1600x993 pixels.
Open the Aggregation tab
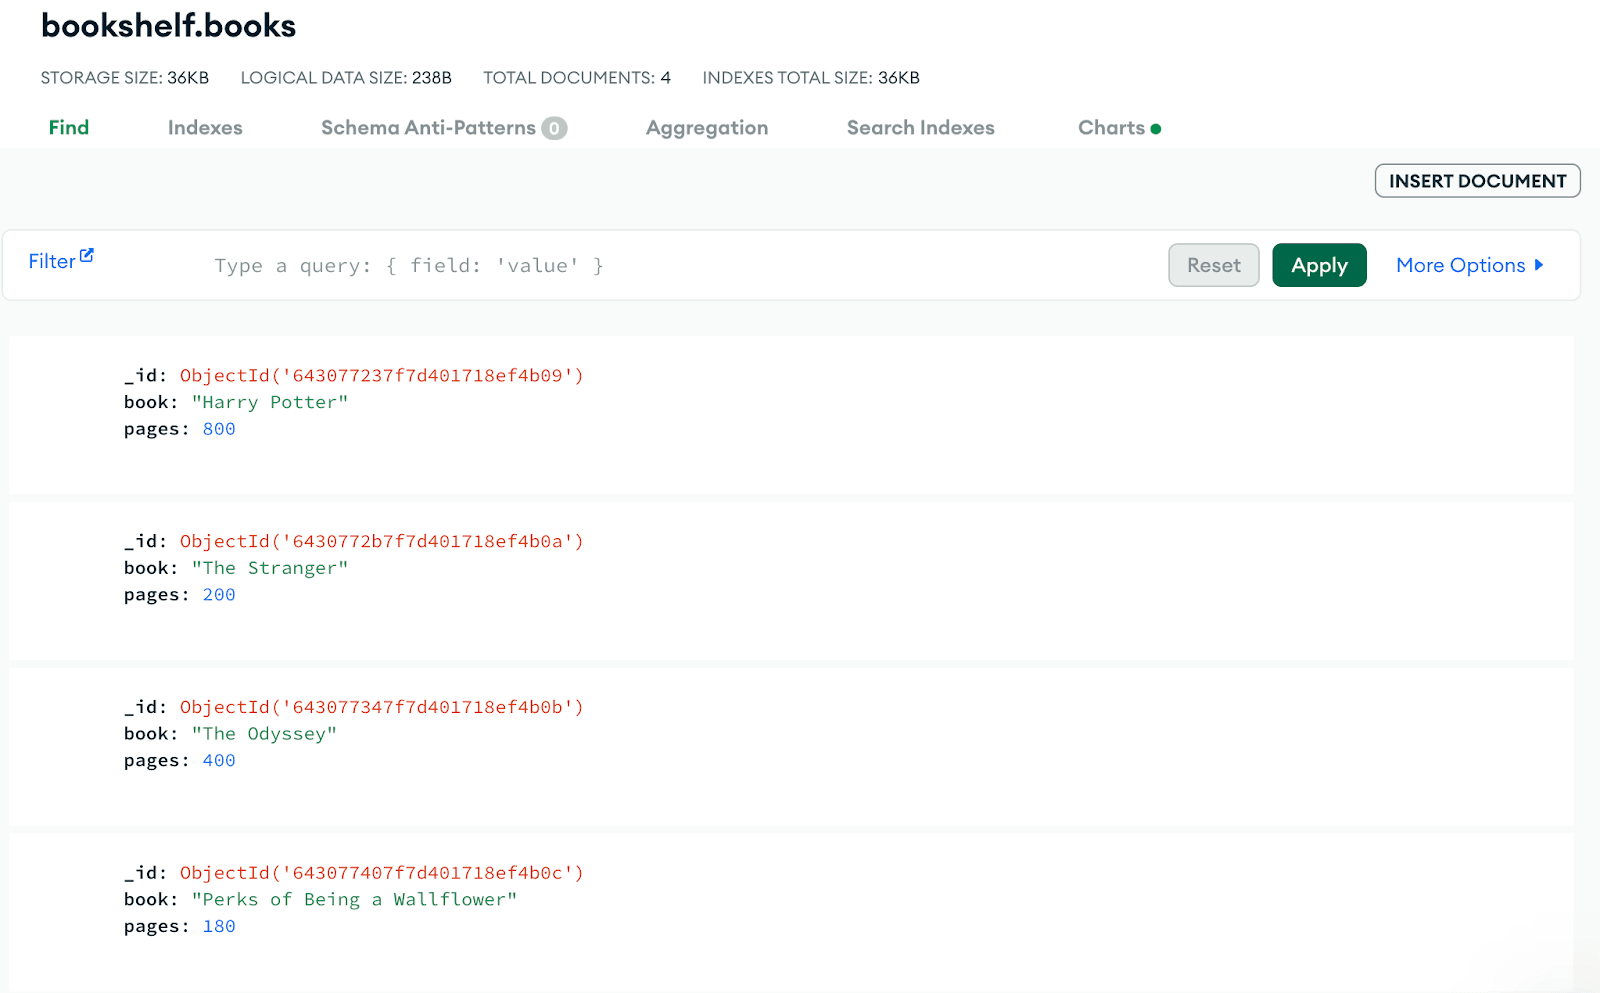pos(707,128)
